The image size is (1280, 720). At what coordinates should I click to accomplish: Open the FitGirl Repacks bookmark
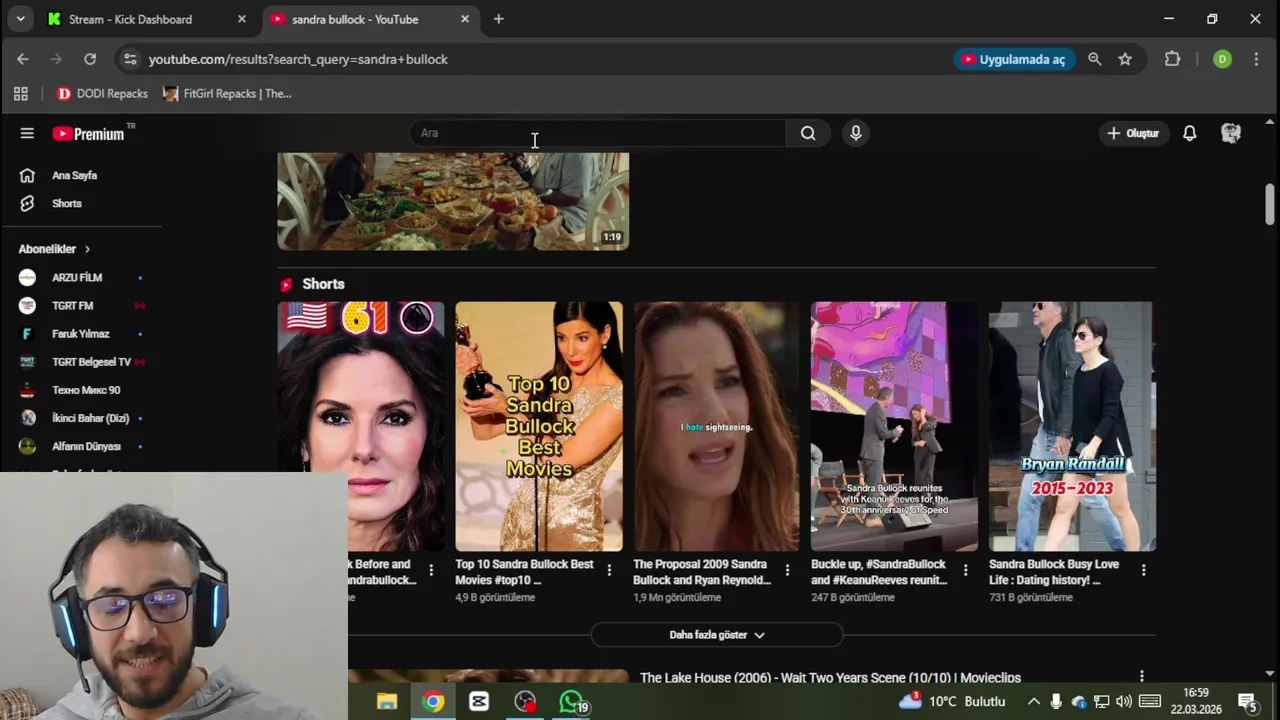click(x=227, y=94)
